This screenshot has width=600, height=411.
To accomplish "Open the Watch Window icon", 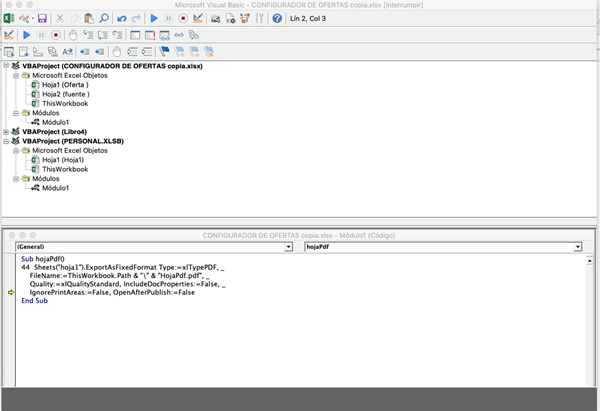I will pyautogui.click(x=165, y=36).
